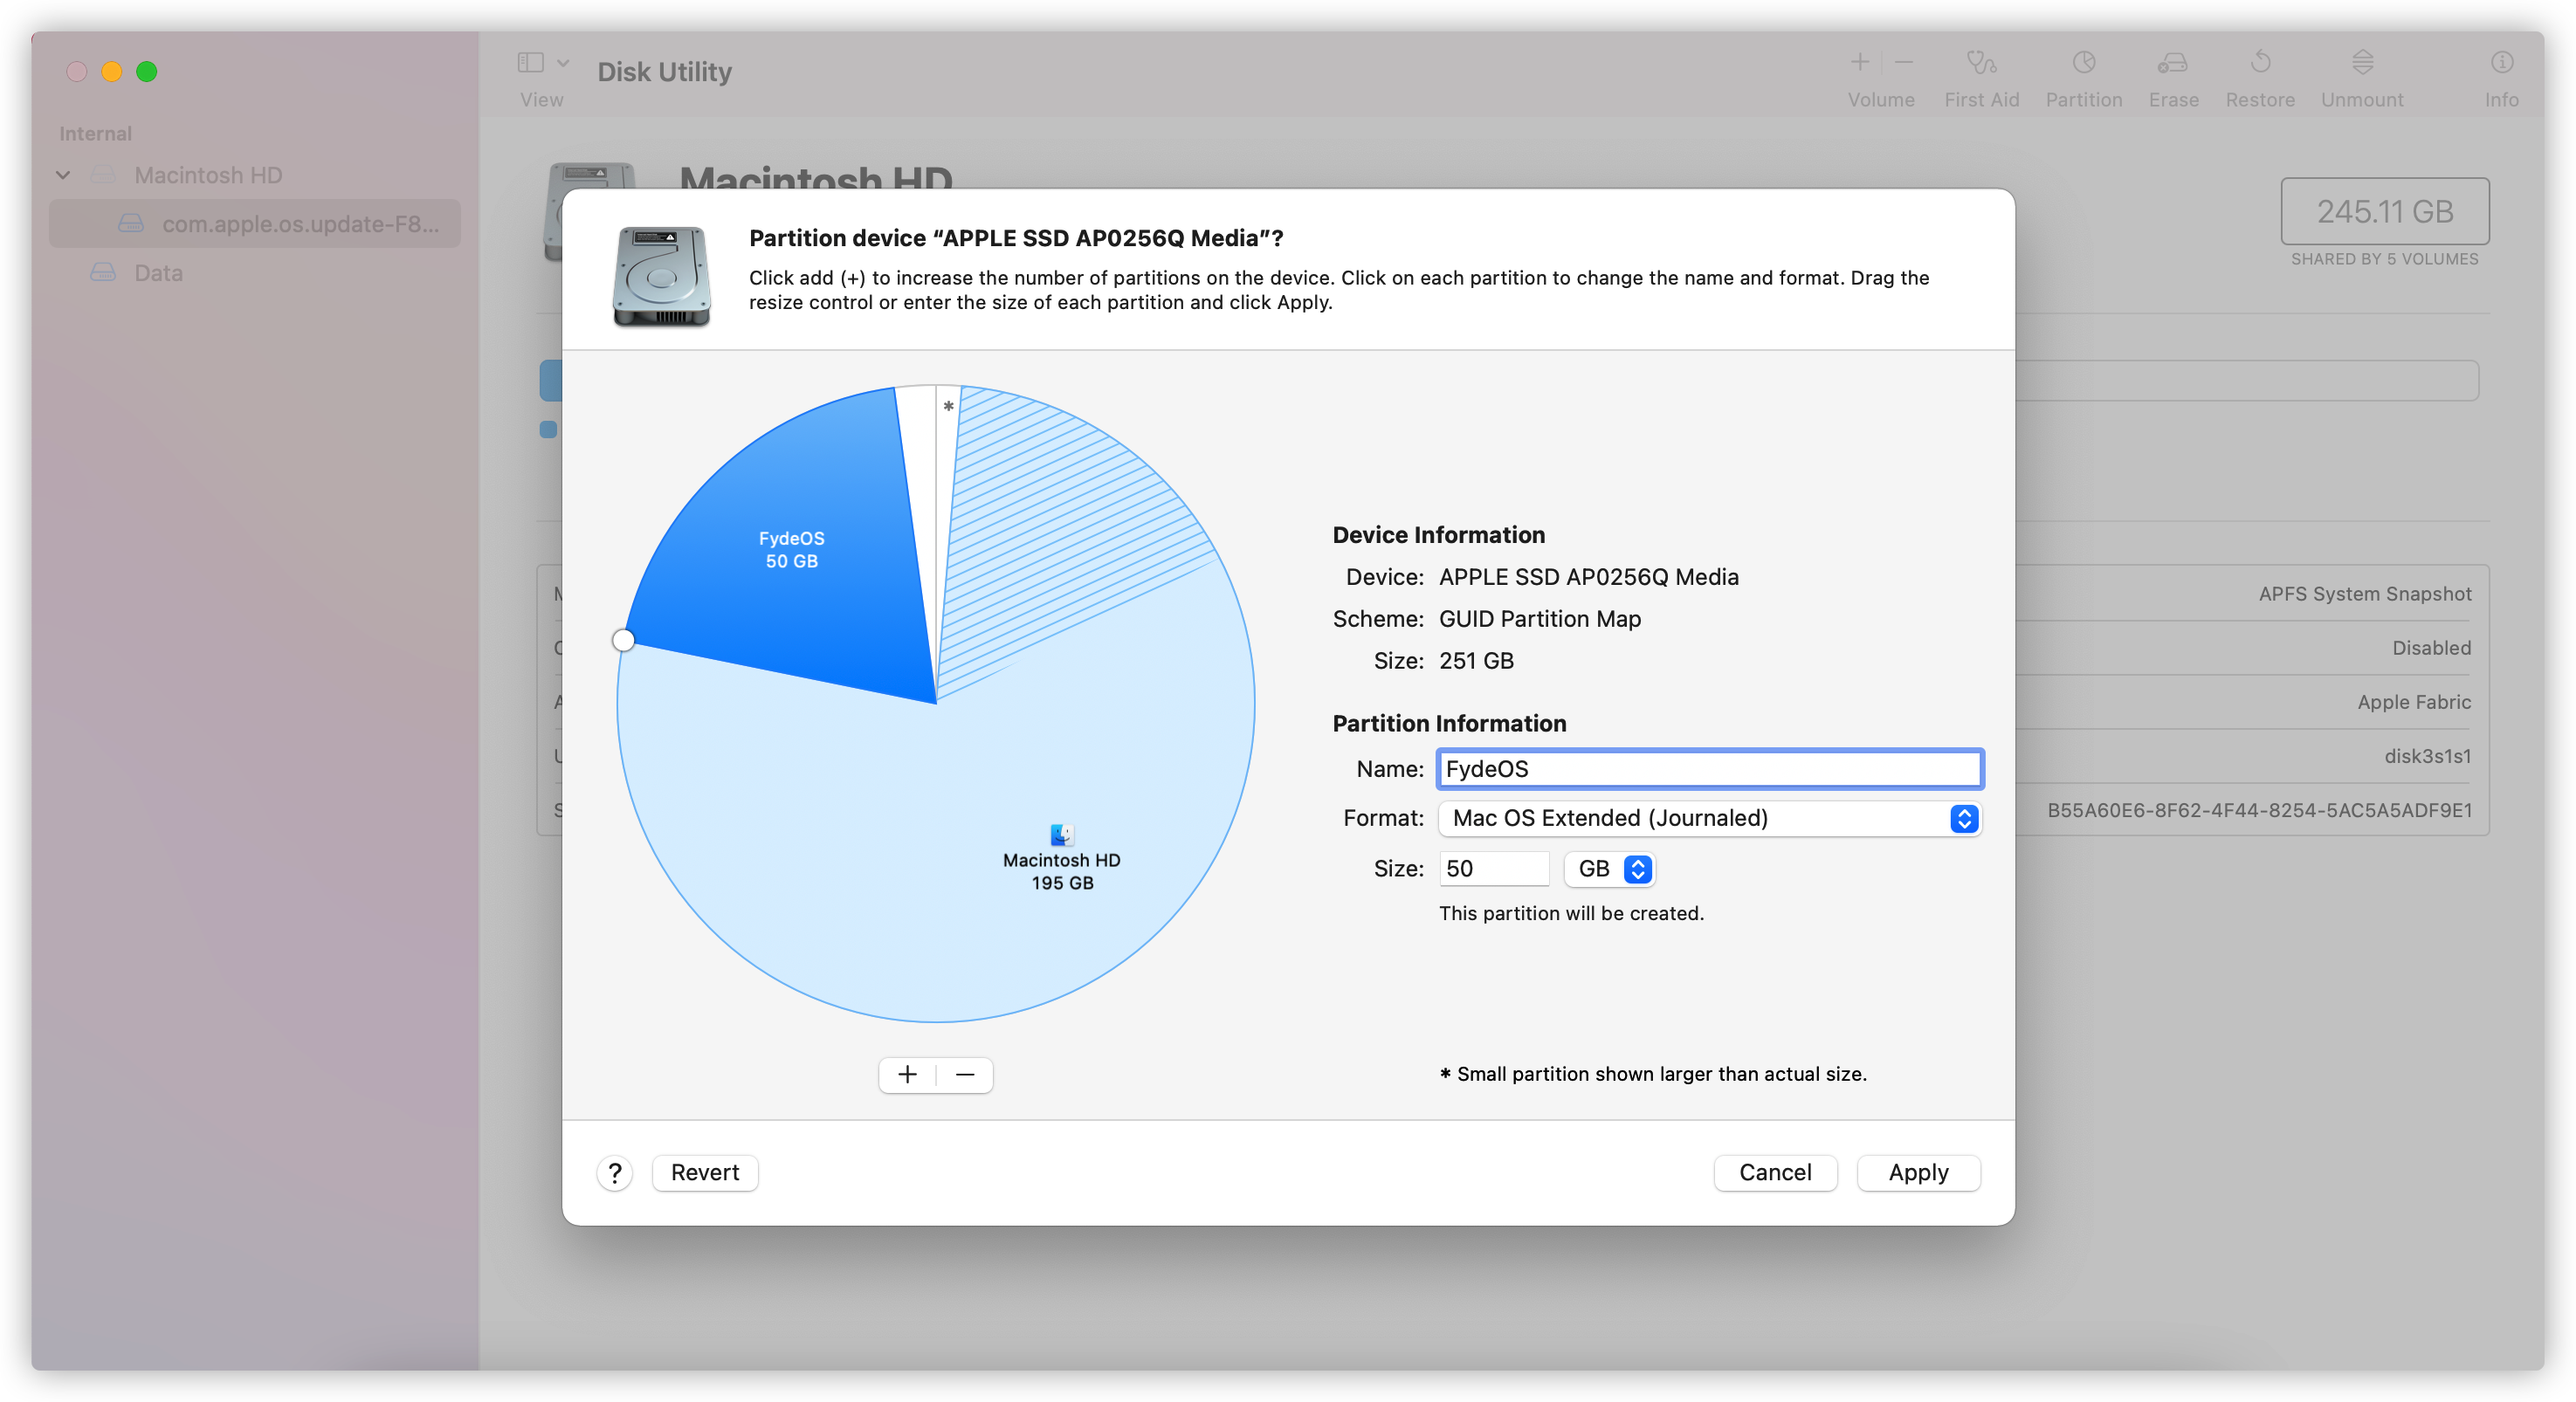Open the View sidebar icon
This screenshot has height=1402, width=2576.
[x=530, y=63]
